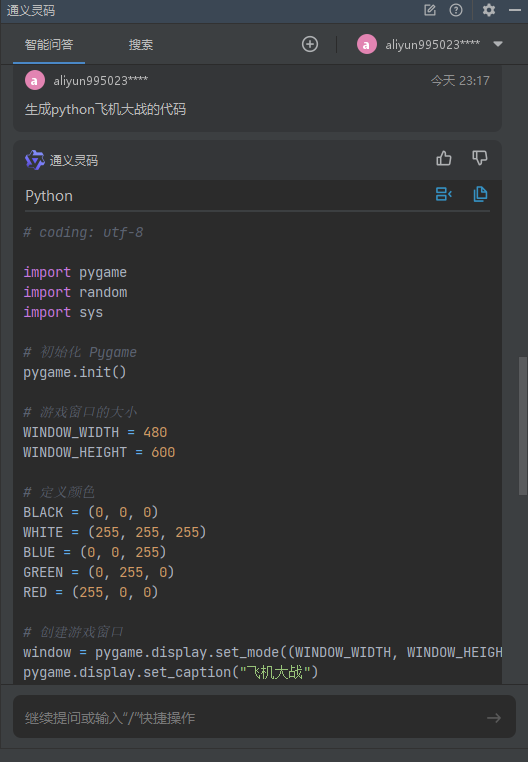Click the 通义灵码 logo icon

[x=35, y=160]
